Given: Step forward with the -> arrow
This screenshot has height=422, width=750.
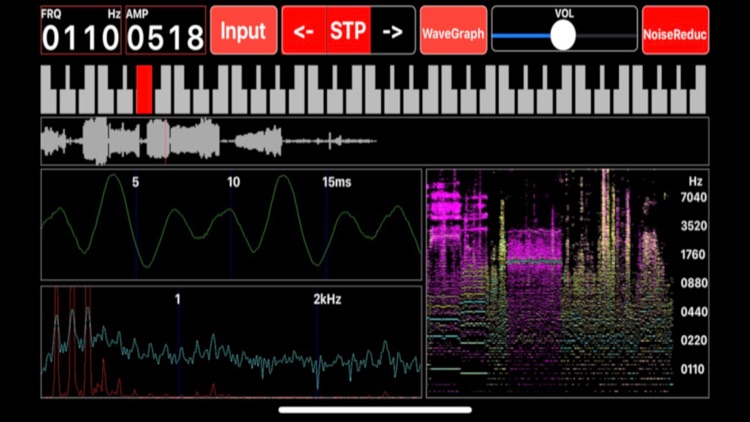Looking at the screenshot, I should point(393,30).
